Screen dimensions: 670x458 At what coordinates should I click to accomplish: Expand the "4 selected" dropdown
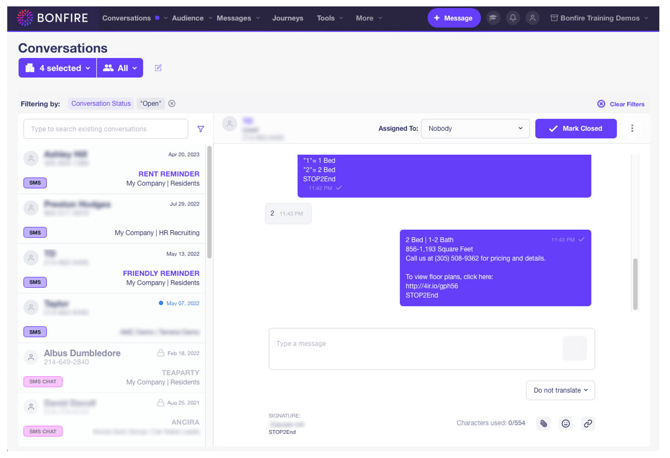coord(56,68)
